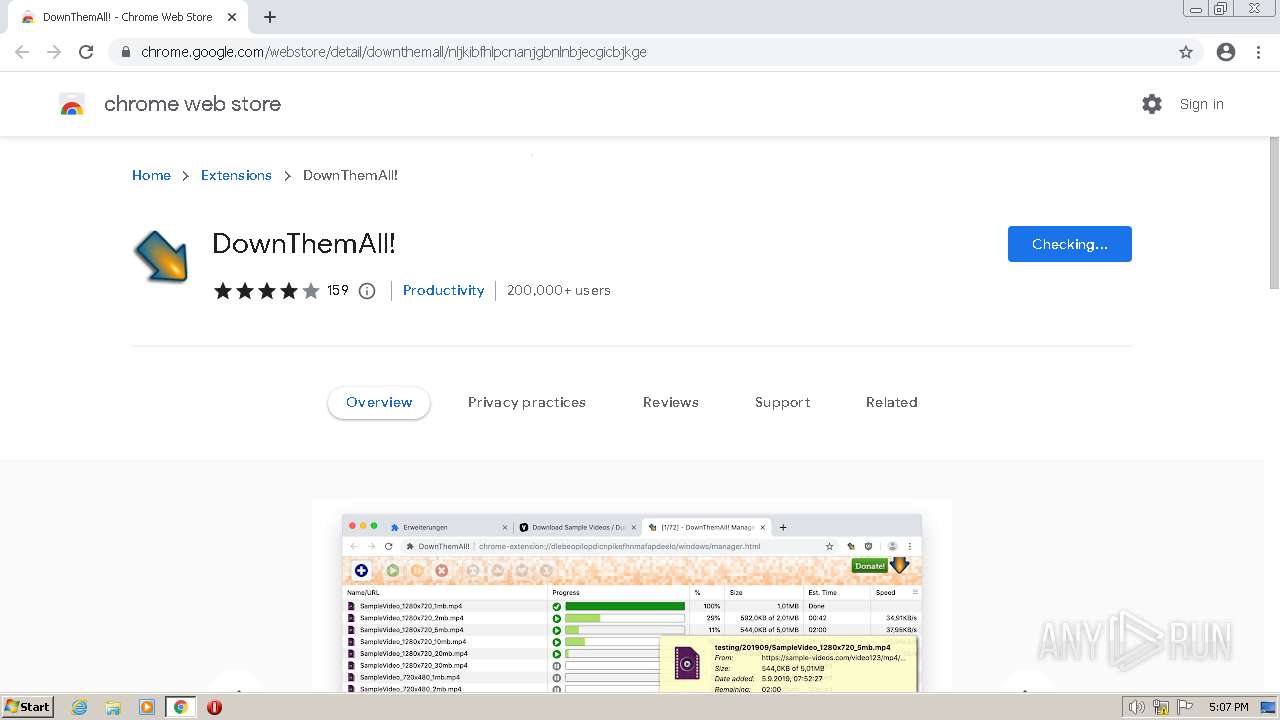Click the 5:07 PM clock
The height and width of the screenshot is (720, 1280).
(x=1228, y=707)
